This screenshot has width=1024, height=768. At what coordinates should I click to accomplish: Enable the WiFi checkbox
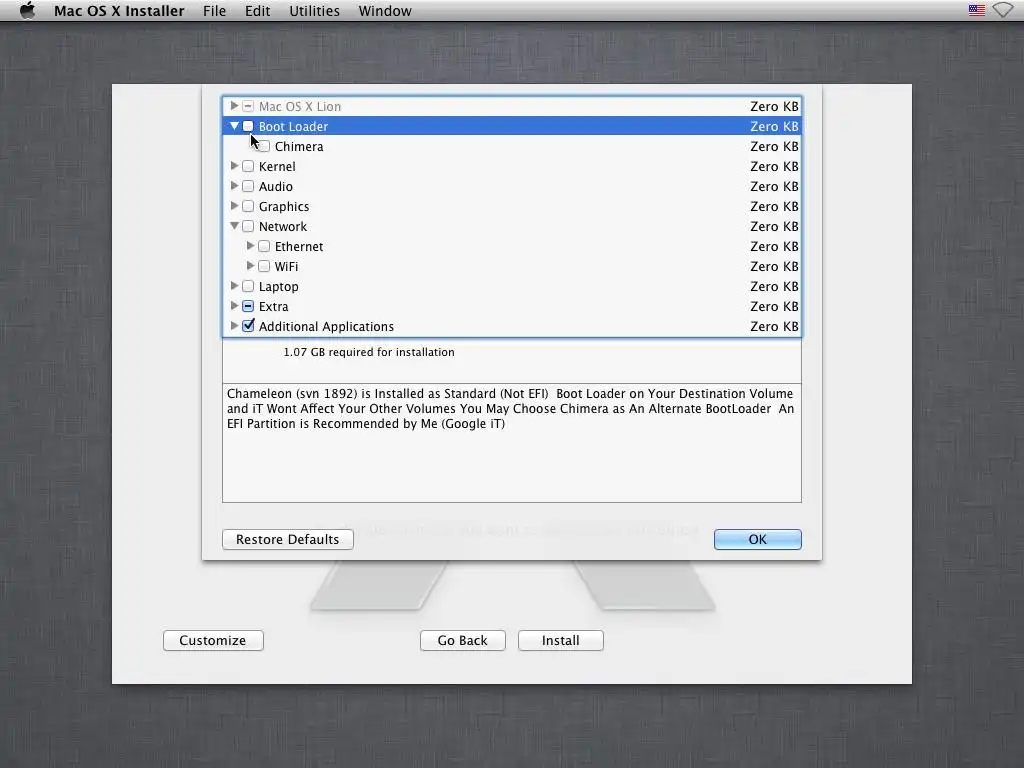(x=264, y=266)
